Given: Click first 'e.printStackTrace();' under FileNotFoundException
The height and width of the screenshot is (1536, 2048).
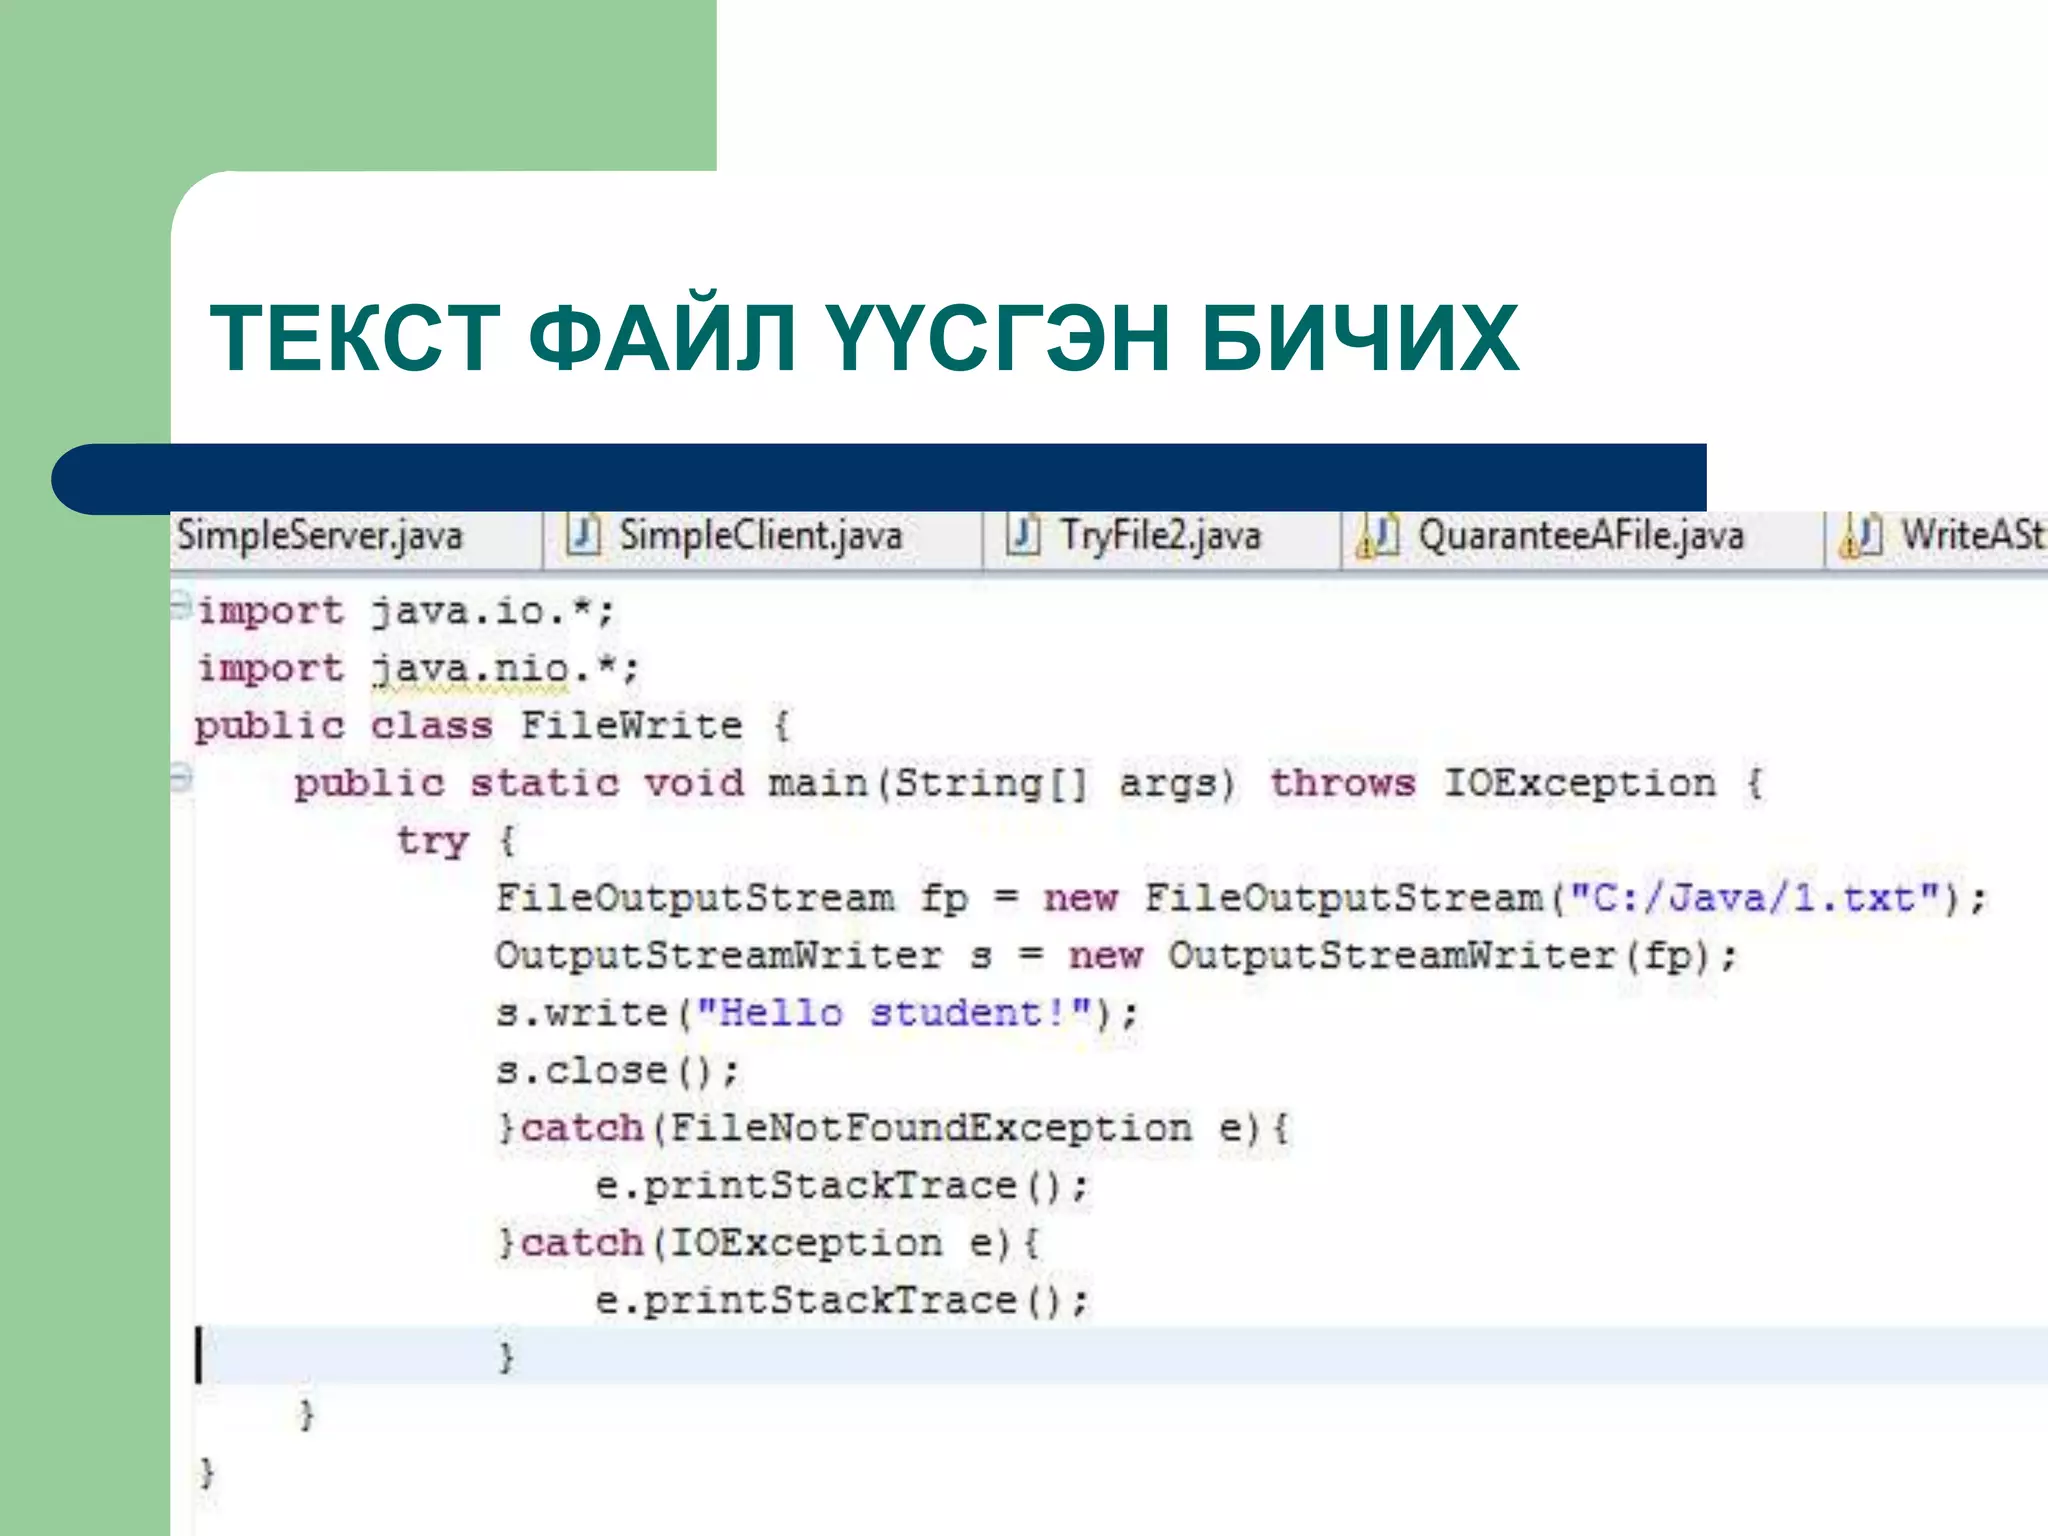Looking at the screenshot, I should (x=841, y=1186).
